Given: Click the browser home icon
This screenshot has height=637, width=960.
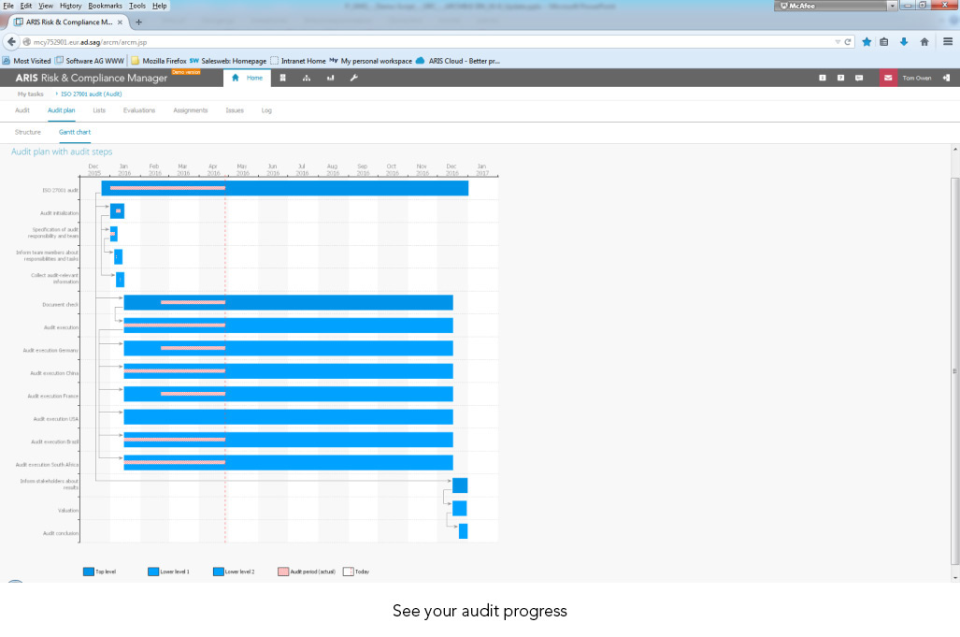Looking at the screenshot, I should pos(924,42).
